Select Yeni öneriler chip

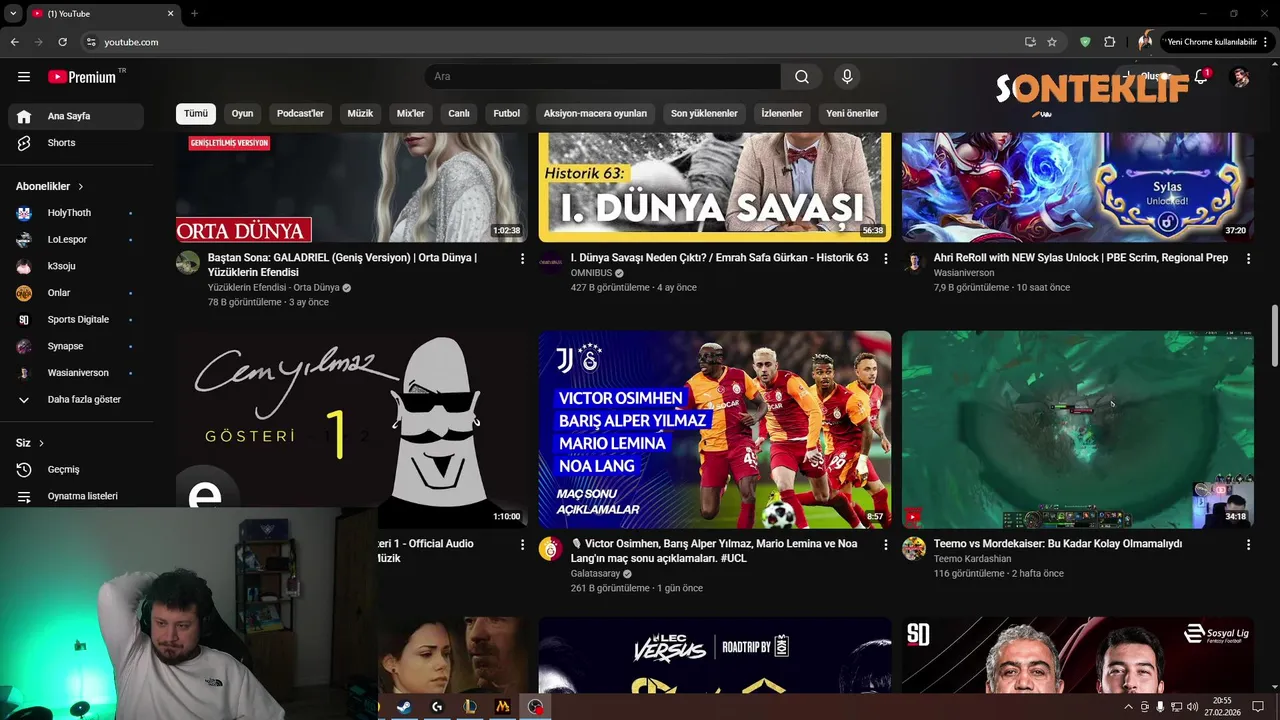click(852, 114)
